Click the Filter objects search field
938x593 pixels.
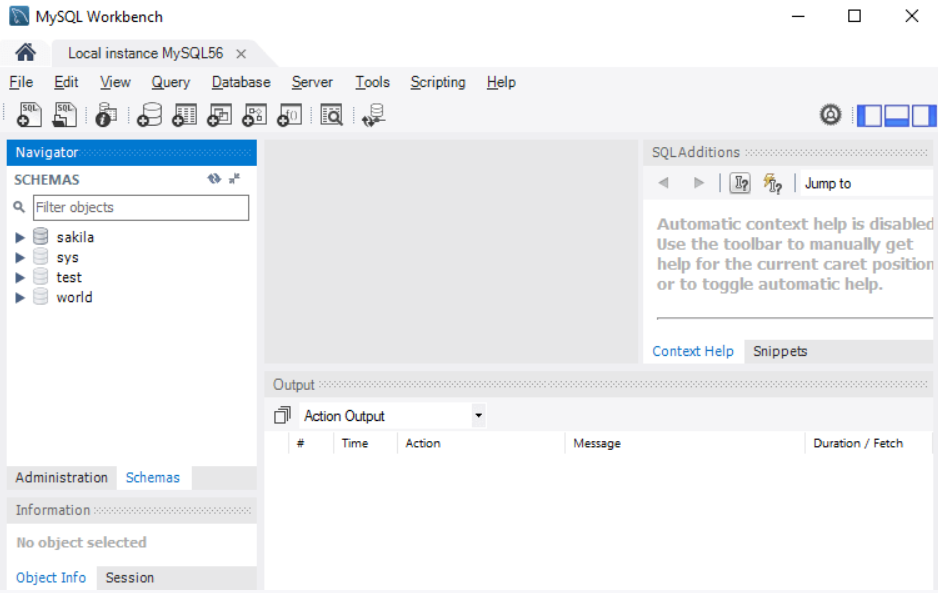141,207
